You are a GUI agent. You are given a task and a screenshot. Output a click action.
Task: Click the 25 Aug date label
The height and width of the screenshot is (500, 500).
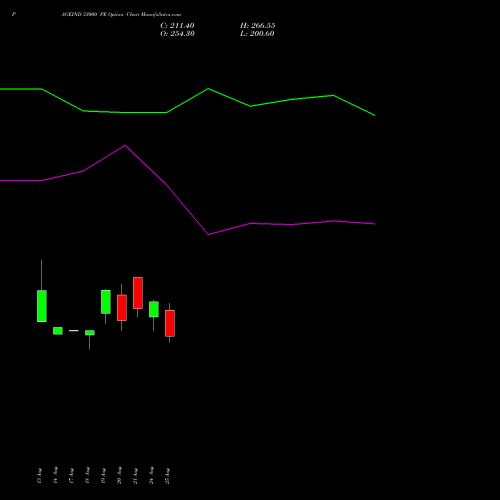point(167,475)
